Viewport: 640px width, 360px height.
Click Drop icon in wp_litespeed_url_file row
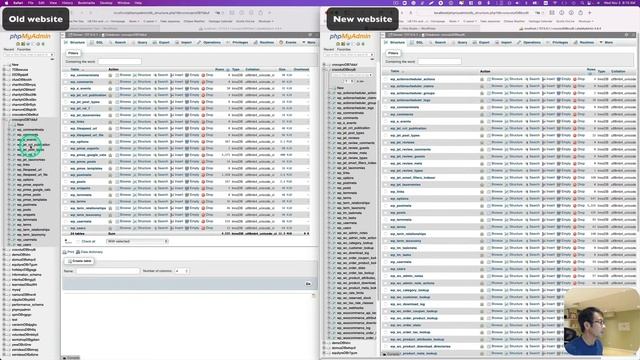[203, 135]
